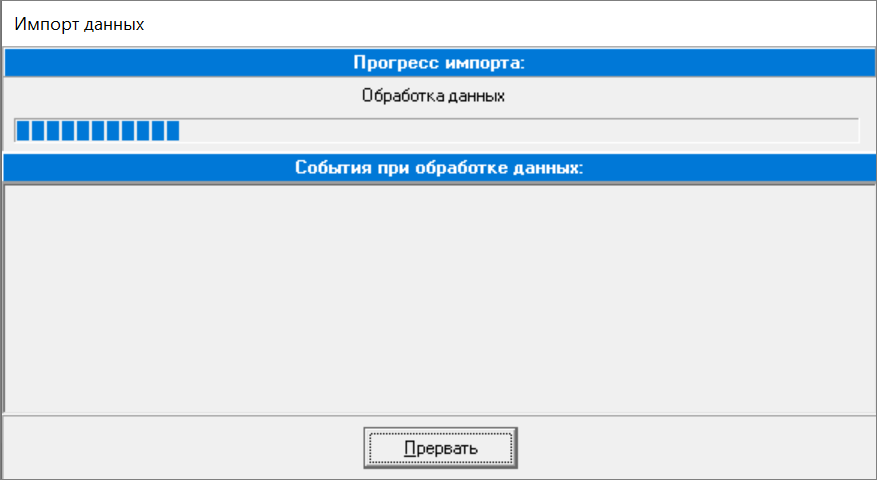The height and width of the screenshot is (480, 877).
Task: Click the gray panel left of the Прервать button
Action: [180, 448]
